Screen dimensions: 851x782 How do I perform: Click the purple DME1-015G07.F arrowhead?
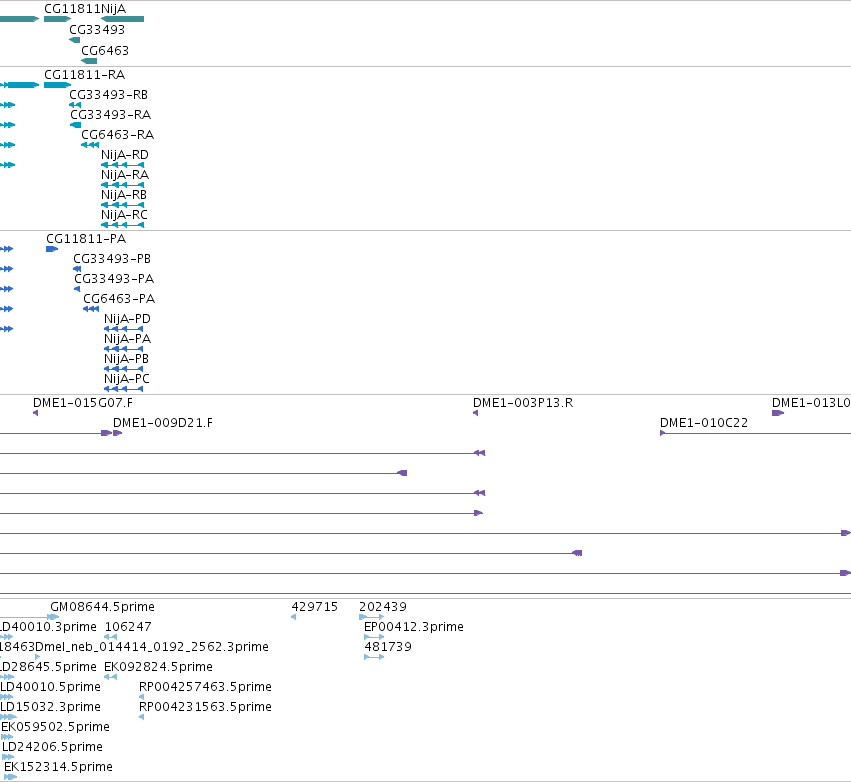(x=35, y=414)
